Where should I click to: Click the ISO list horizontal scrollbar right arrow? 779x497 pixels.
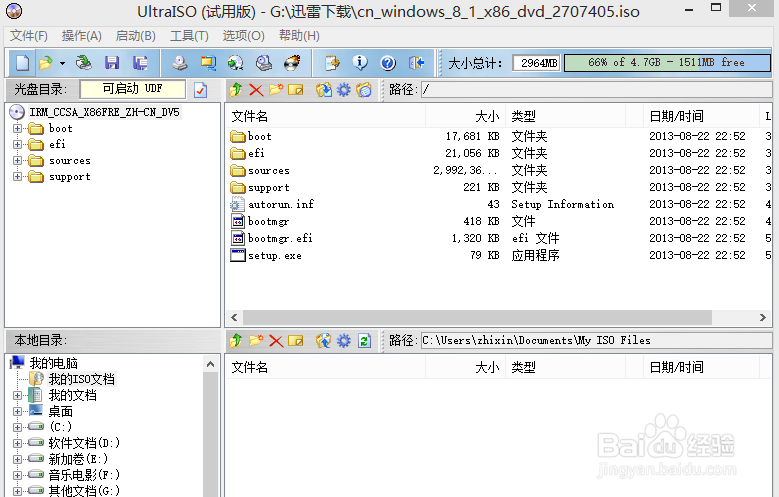point(763,317)
